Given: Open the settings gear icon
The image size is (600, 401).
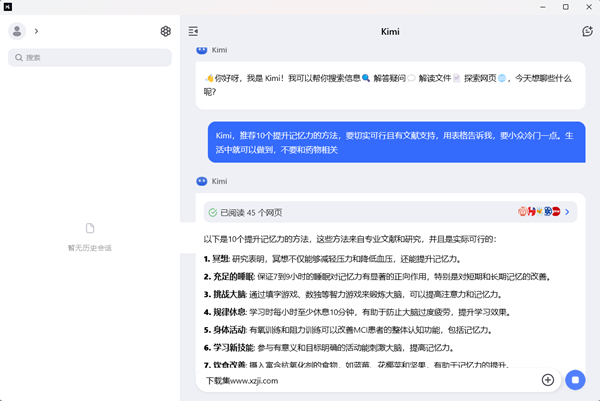Looking at the screenshot, I should (x=165, y=31).
